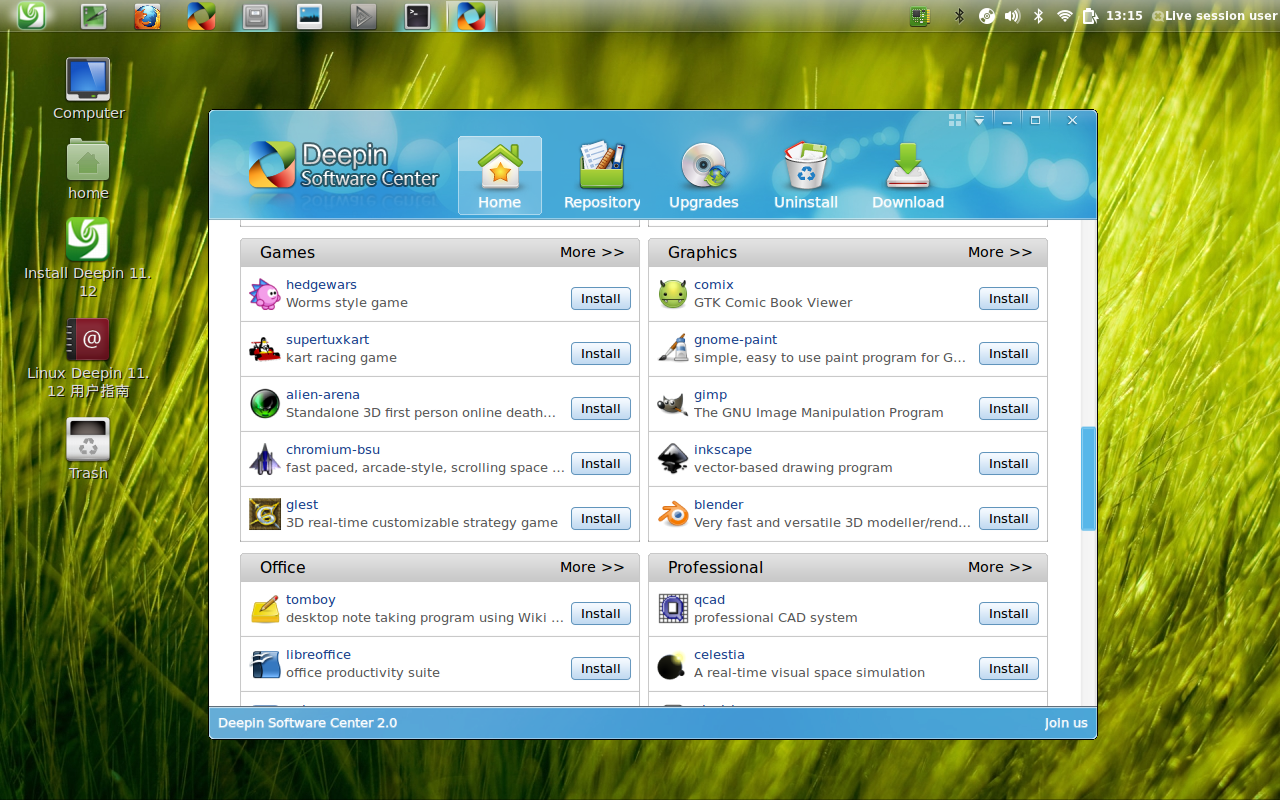Open the window menu dropdown arrow
Viewport: 1280px width, 800px height.
(x=979, y=119)
